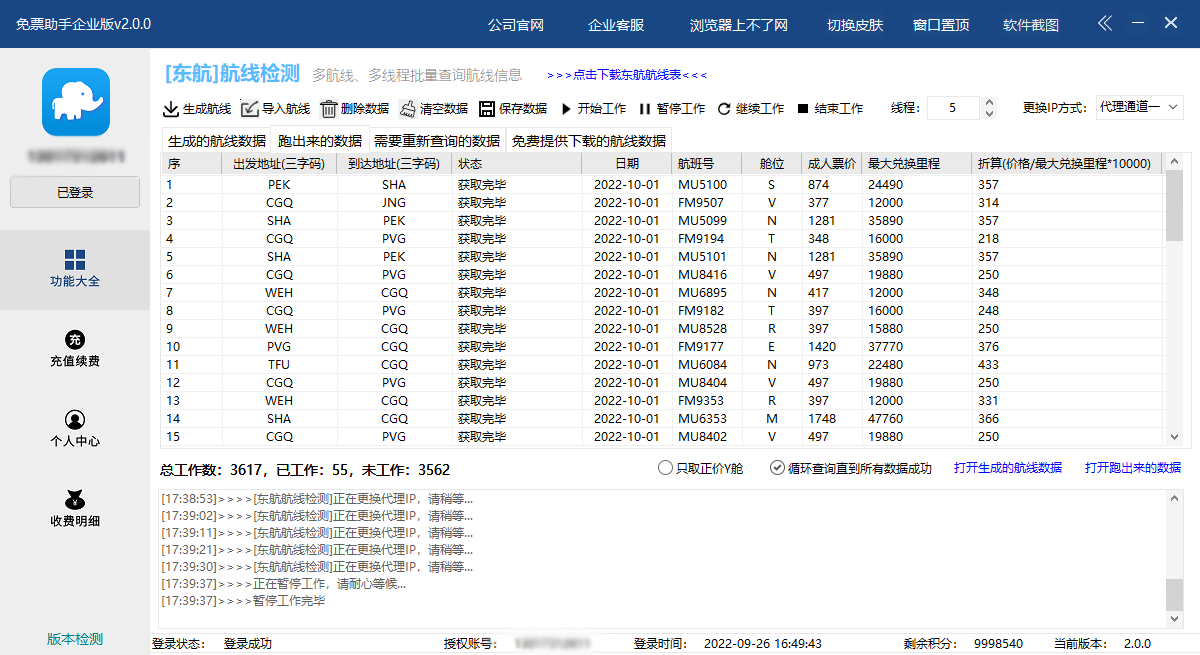Click the 点击下载东航航线表 link
Screen dimensions: 1200x655
pyautogui.click(x=627, y=75)
